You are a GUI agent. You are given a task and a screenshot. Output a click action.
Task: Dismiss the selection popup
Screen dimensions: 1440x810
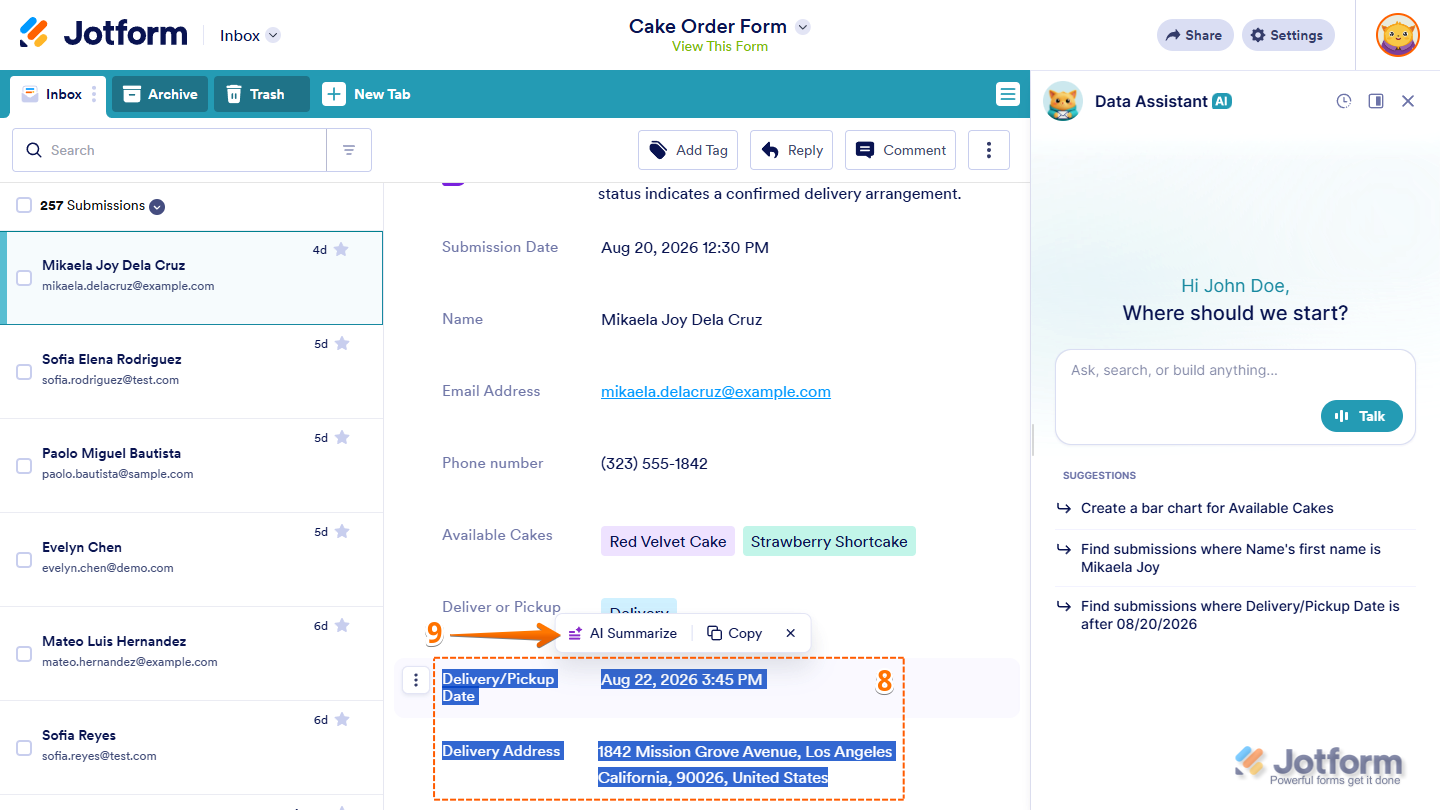790,633
